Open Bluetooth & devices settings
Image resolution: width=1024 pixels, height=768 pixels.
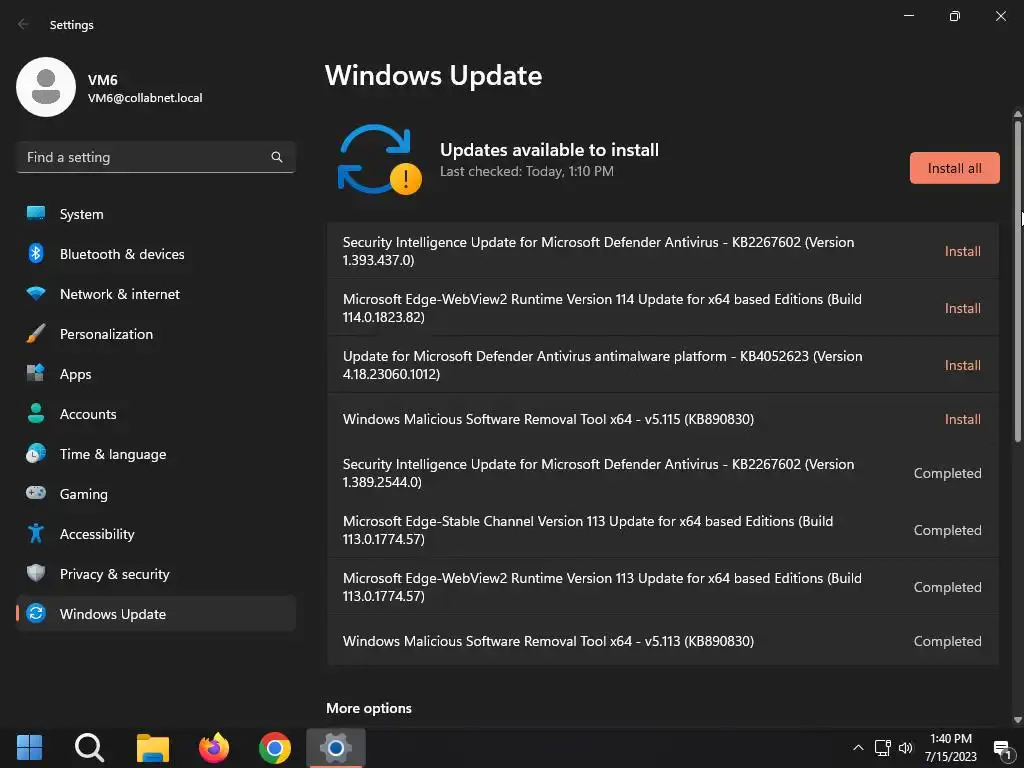click(x=155, y=254)
